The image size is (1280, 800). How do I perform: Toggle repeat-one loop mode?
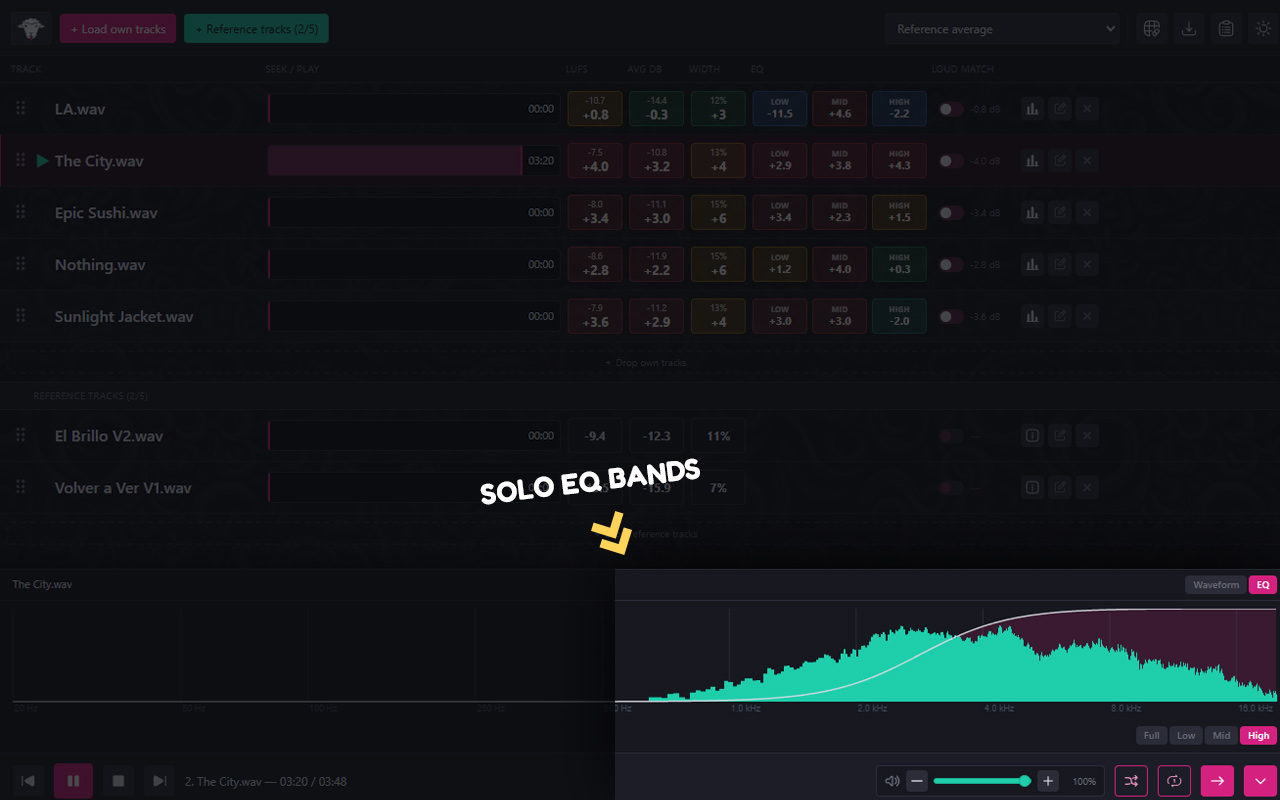tap(1174, 781)
